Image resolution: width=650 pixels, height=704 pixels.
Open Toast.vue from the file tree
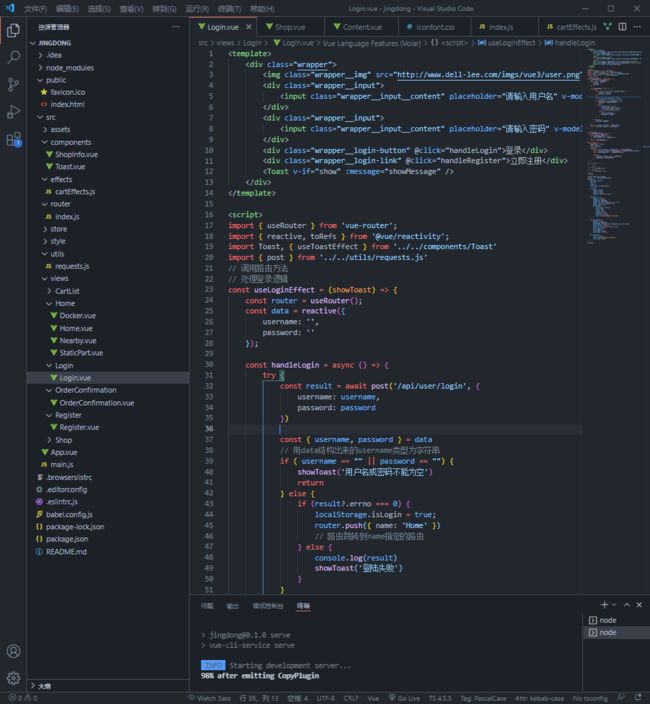70,167
